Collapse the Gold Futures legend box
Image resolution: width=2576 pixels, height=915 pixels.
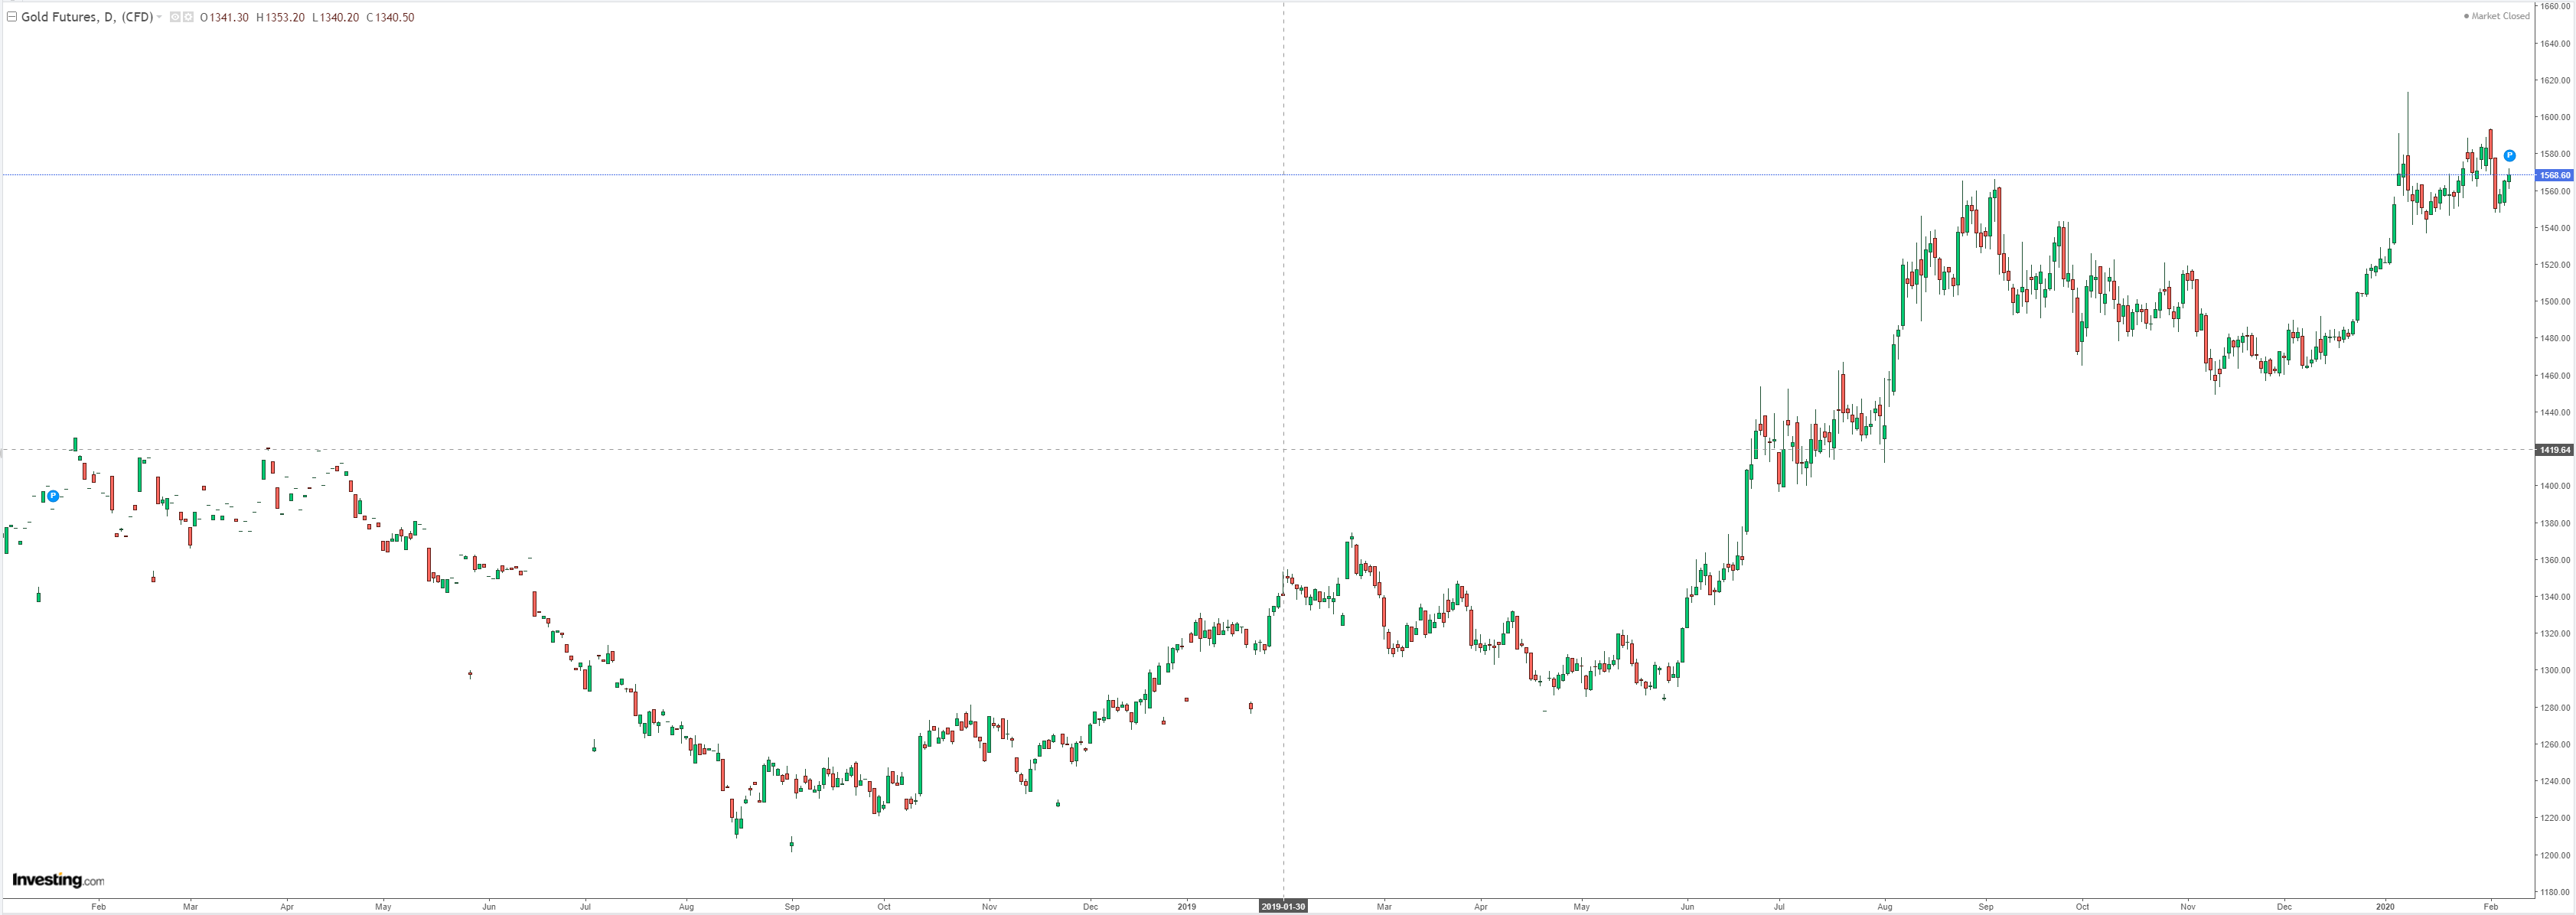pyautogui.click(x=12, y=17)
